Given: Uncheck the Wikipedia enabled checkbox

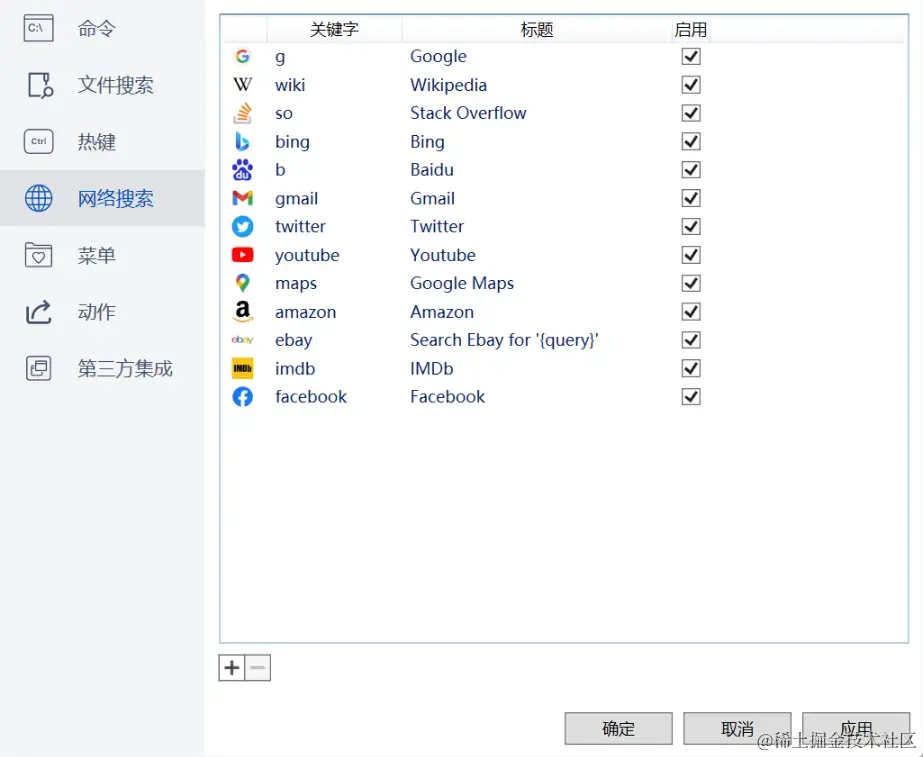Looking at the screenshot, I should click(x=691, y=85).
